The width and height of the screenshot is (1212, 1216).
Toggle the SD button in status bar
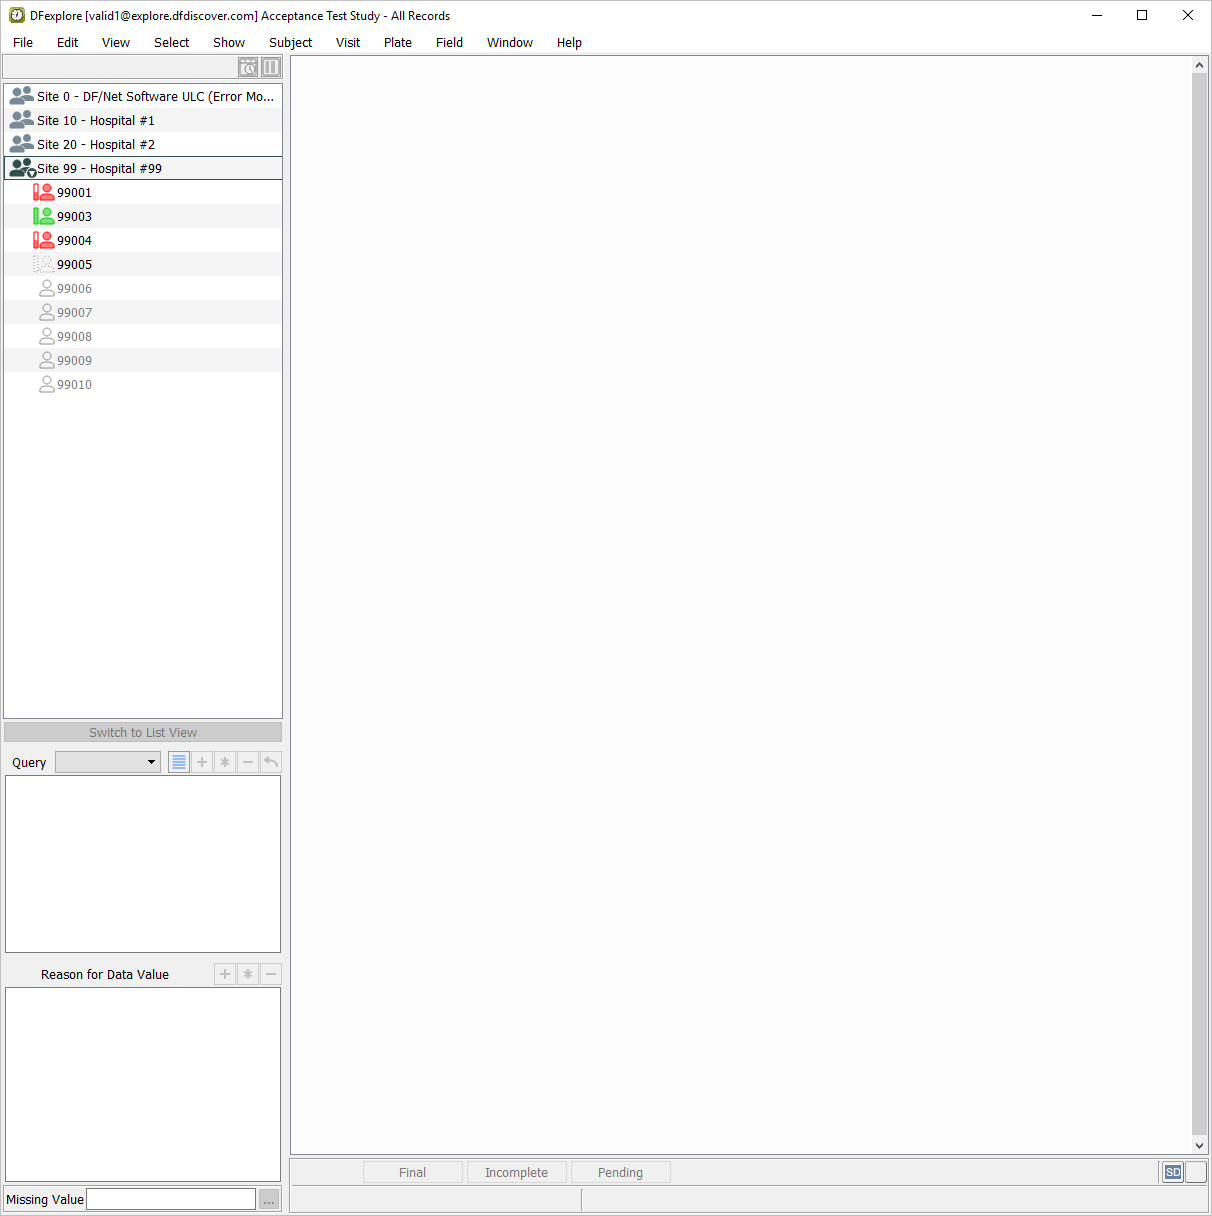point(1173,1172)
